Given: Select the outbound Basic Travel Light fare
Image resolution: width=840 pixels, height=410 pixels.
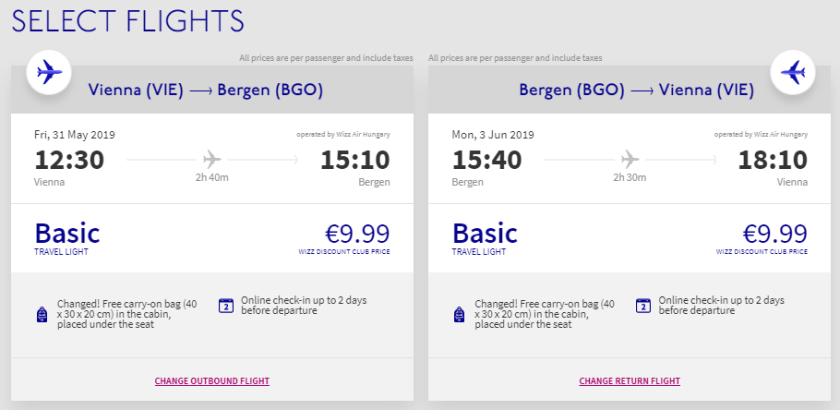Looking at the screenshot, I should pyautogui.click(x=67, y=237).
